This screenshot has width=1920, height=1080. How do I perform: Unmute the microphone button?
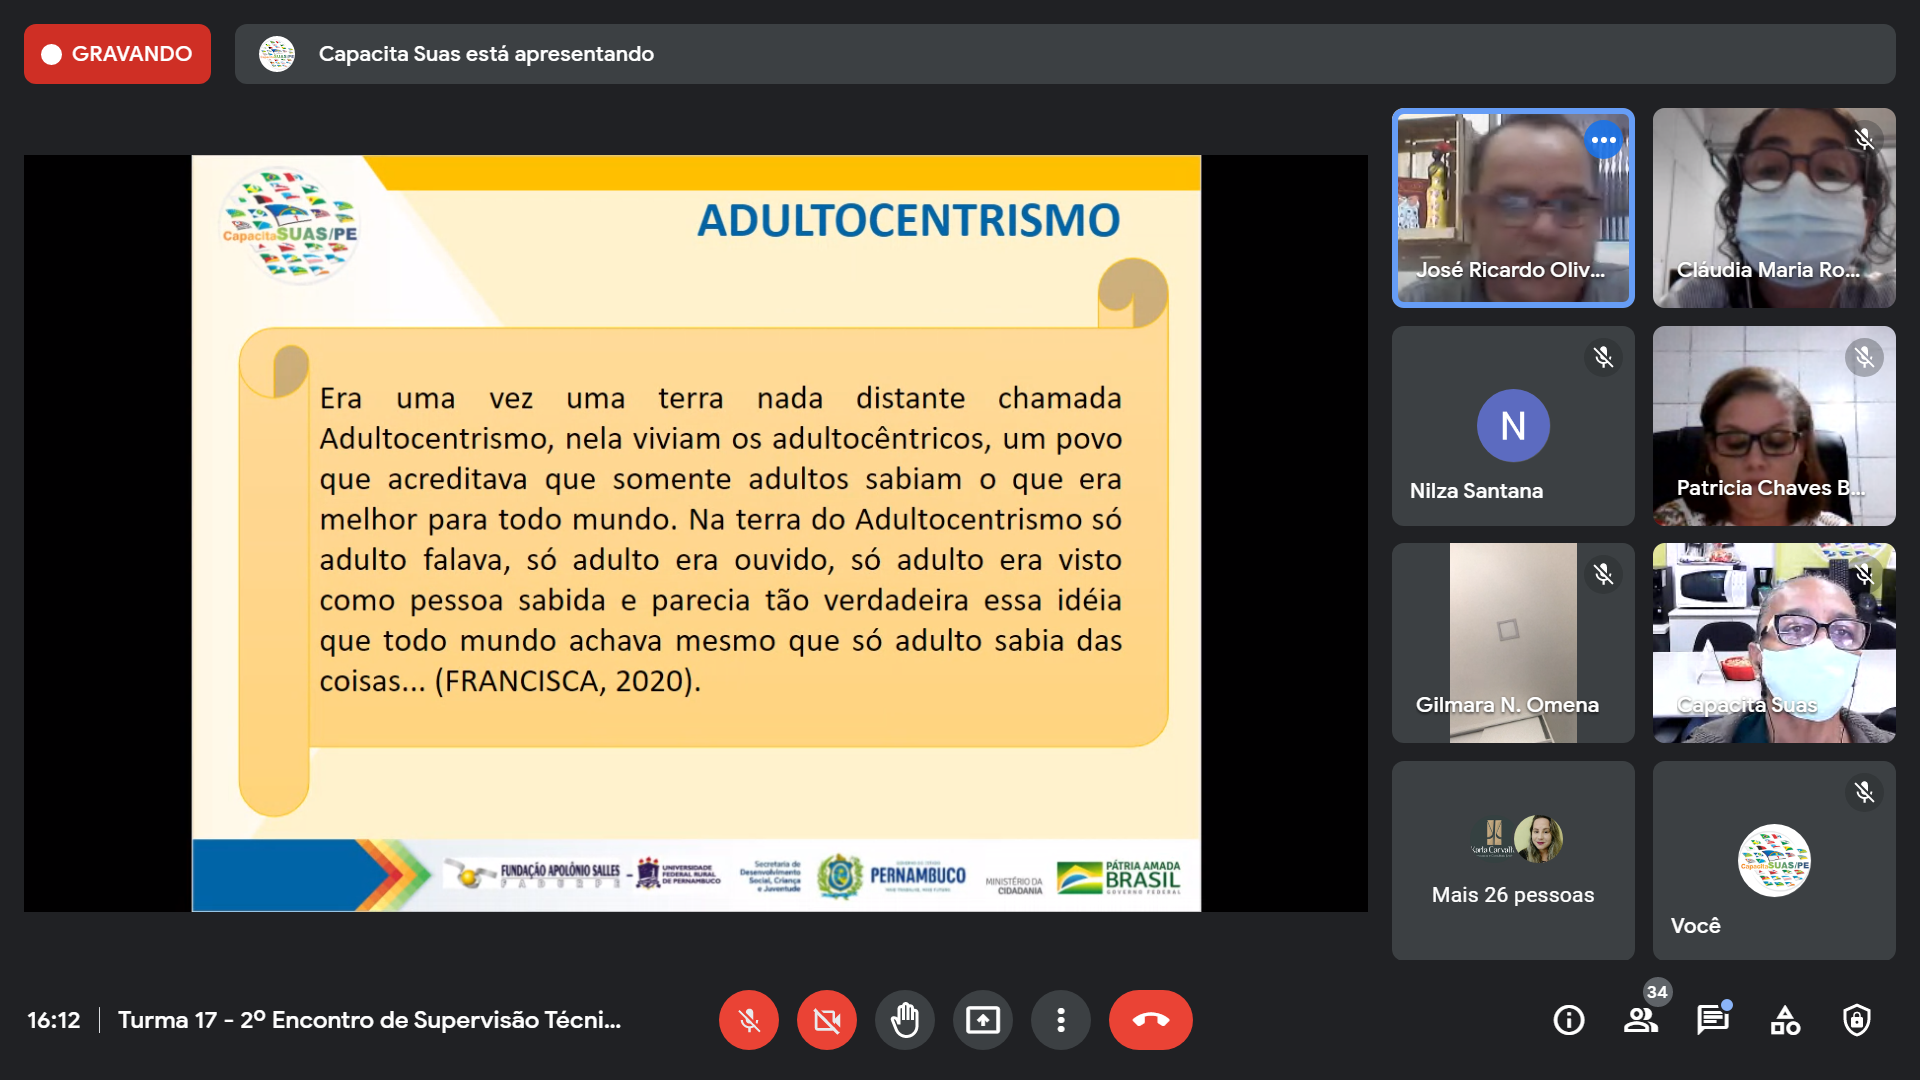[748, 1020]
